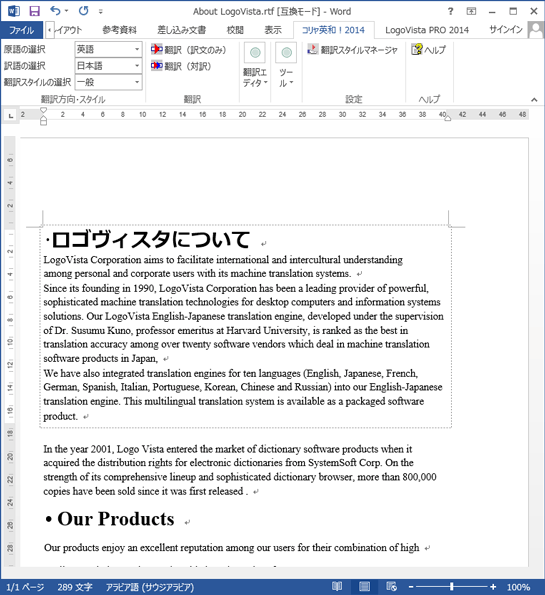545x595 pixels.
Task: Click the Save icon in quick access toolbar
Action: [35, 11]
